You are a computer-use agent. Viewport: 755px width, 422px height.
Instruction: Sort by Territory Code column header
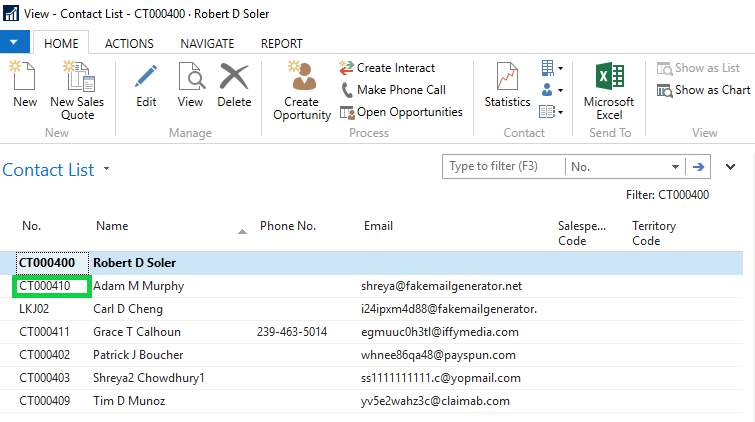(654, 233)
